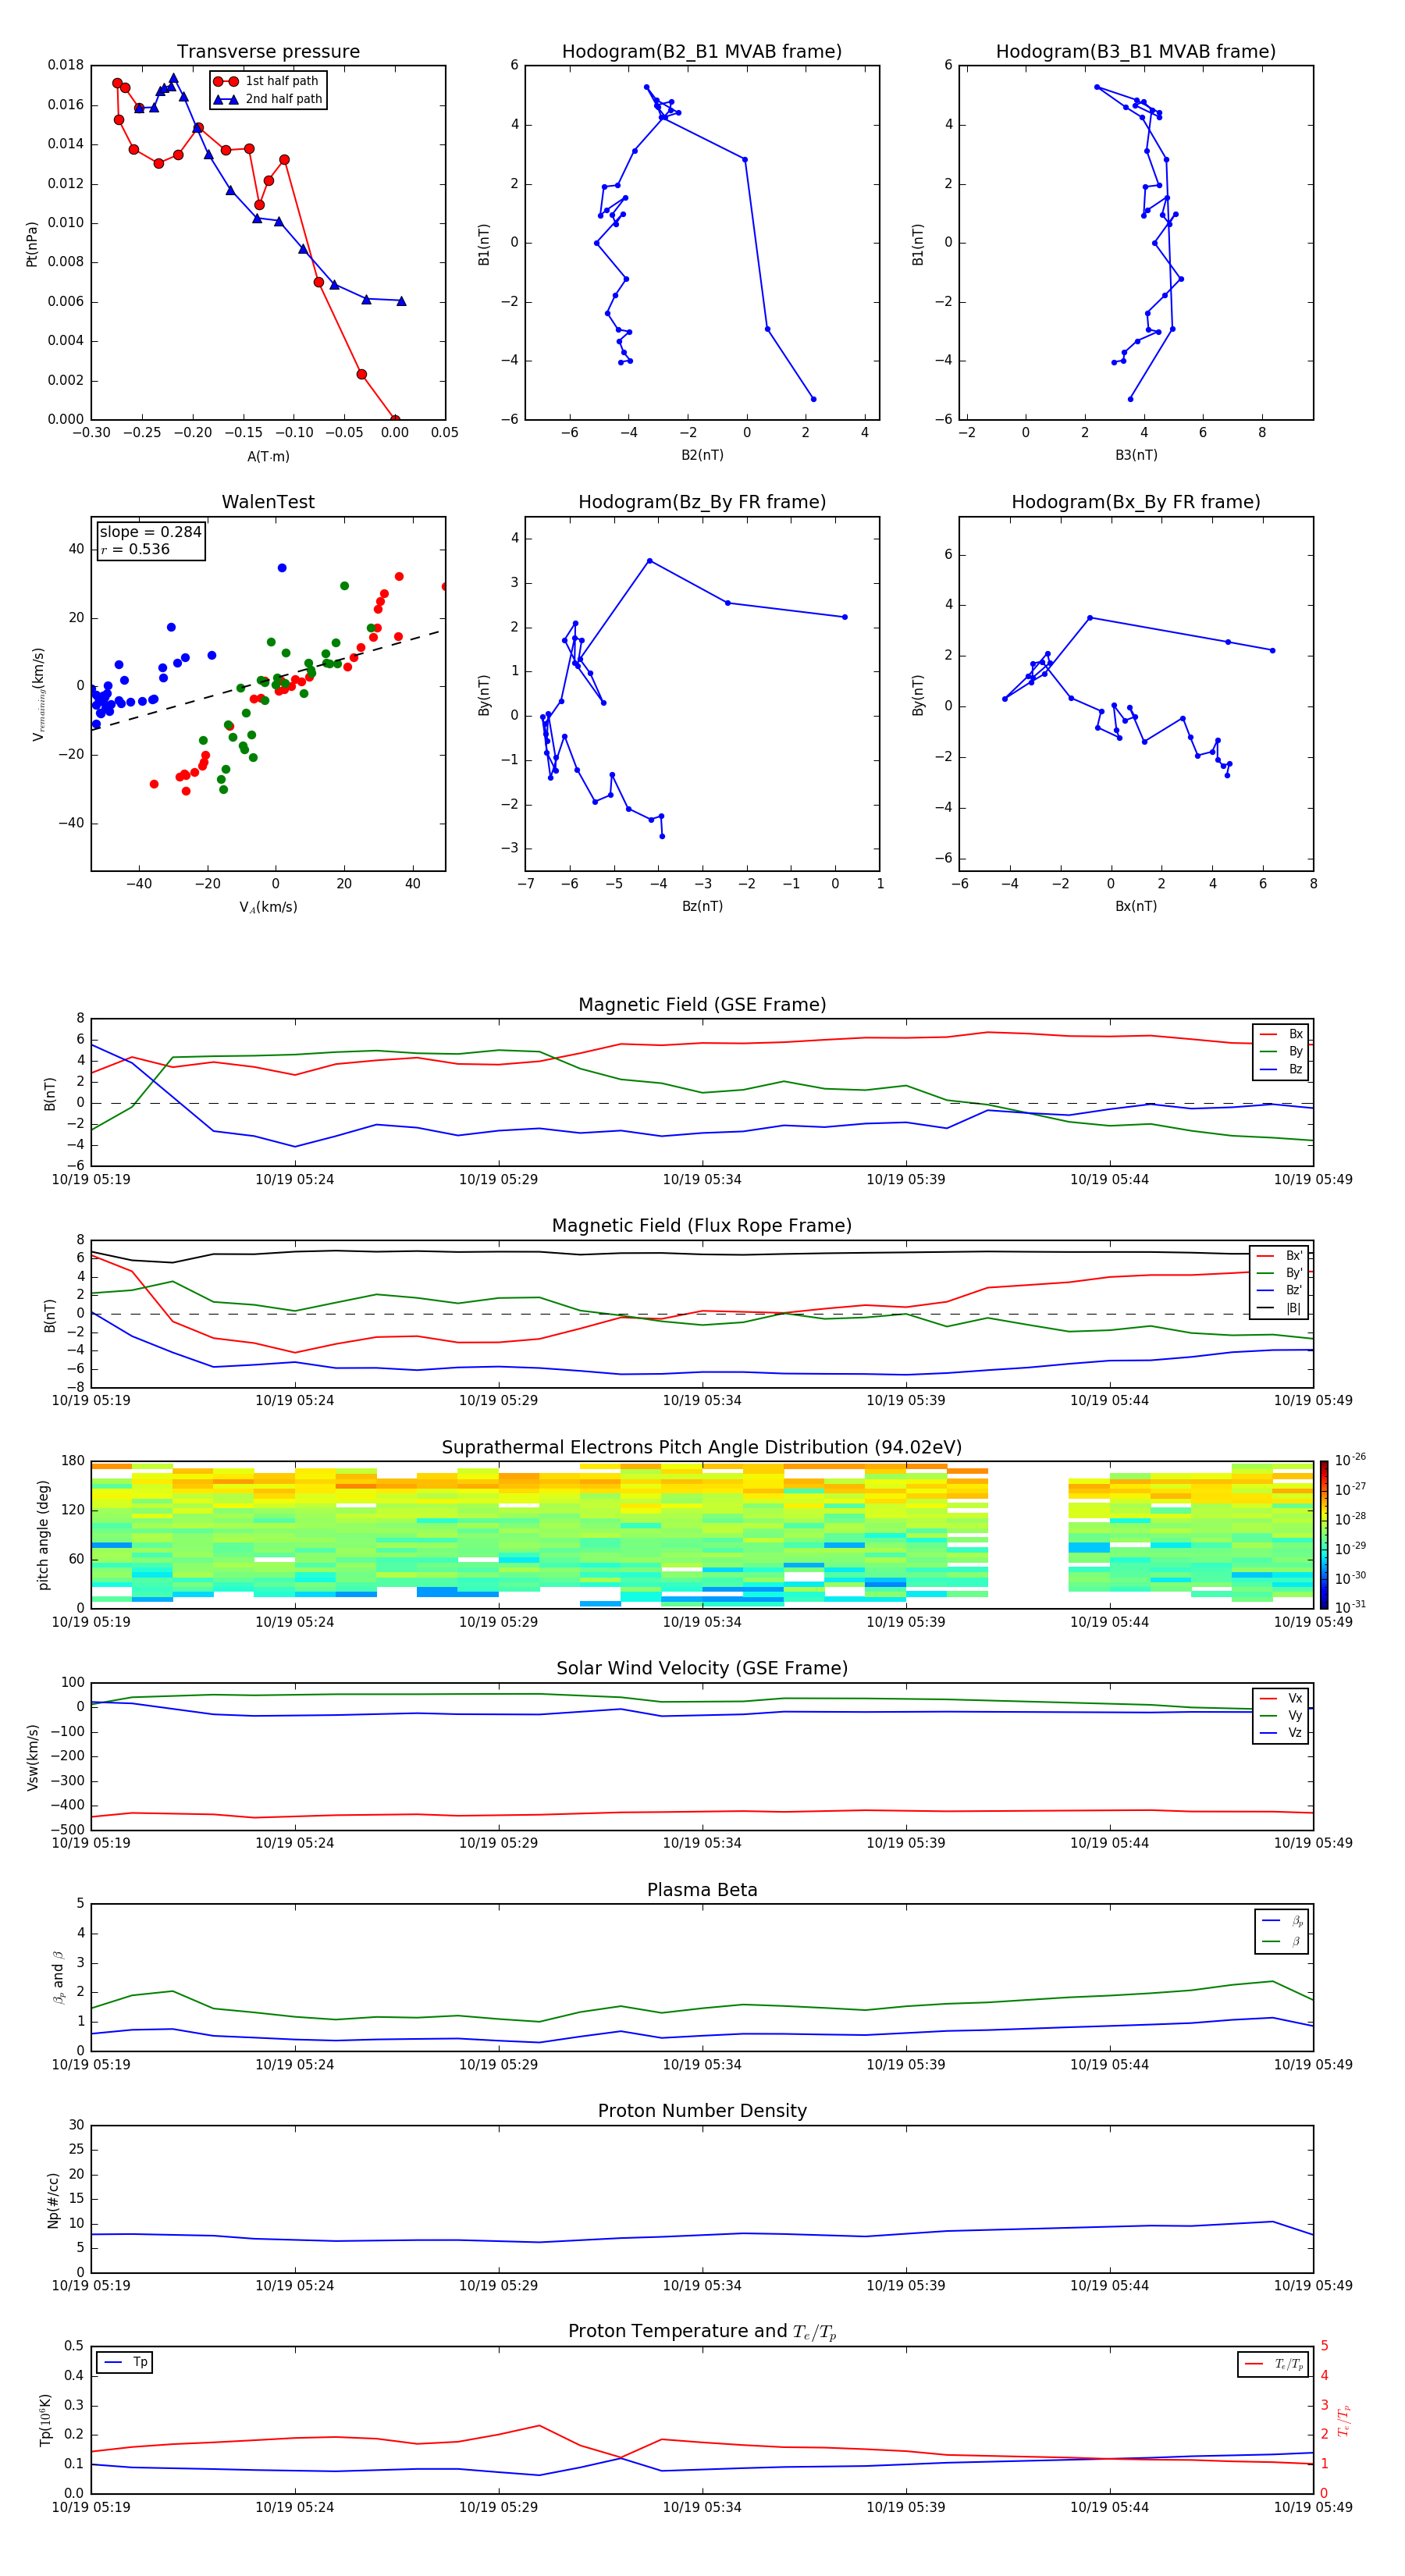Screen dimensions: 1405x2576
Task: Click the 'pitch angle (deg)' axis label
Action: tap(43, 1535)
